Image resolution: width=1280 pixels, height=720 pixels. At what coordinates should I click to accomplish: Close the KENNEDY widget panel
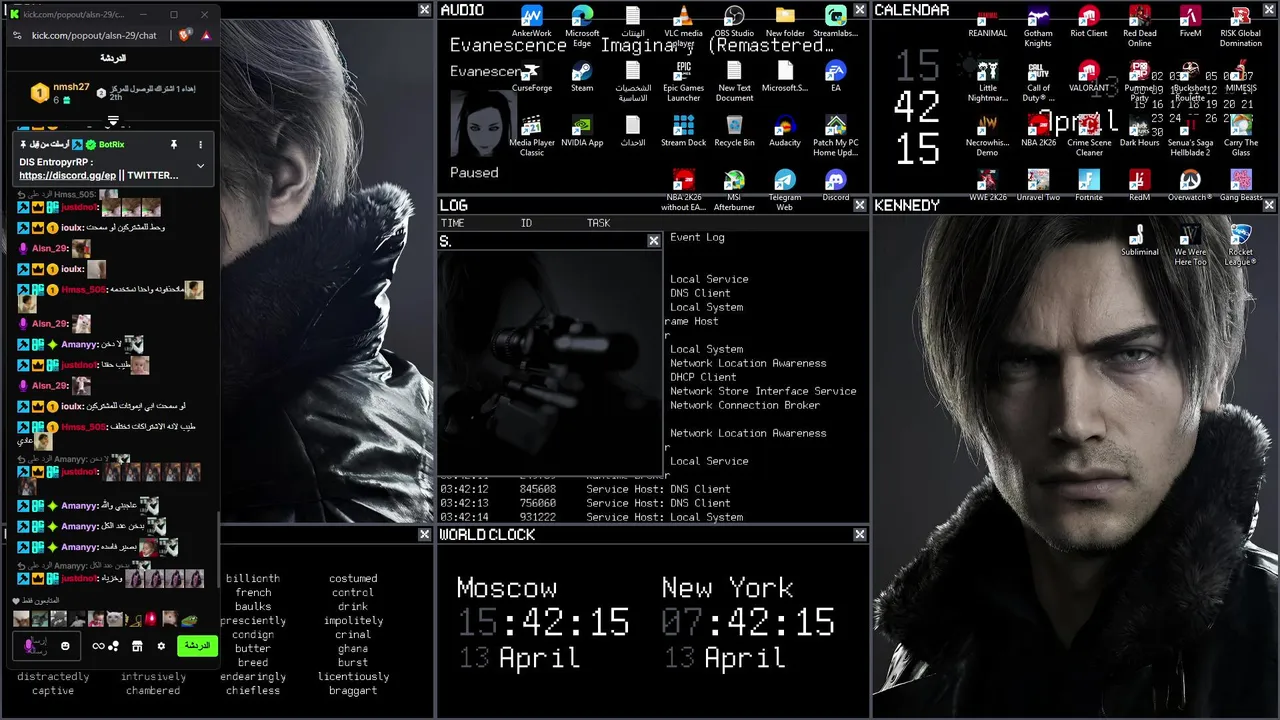(1269, 205)
